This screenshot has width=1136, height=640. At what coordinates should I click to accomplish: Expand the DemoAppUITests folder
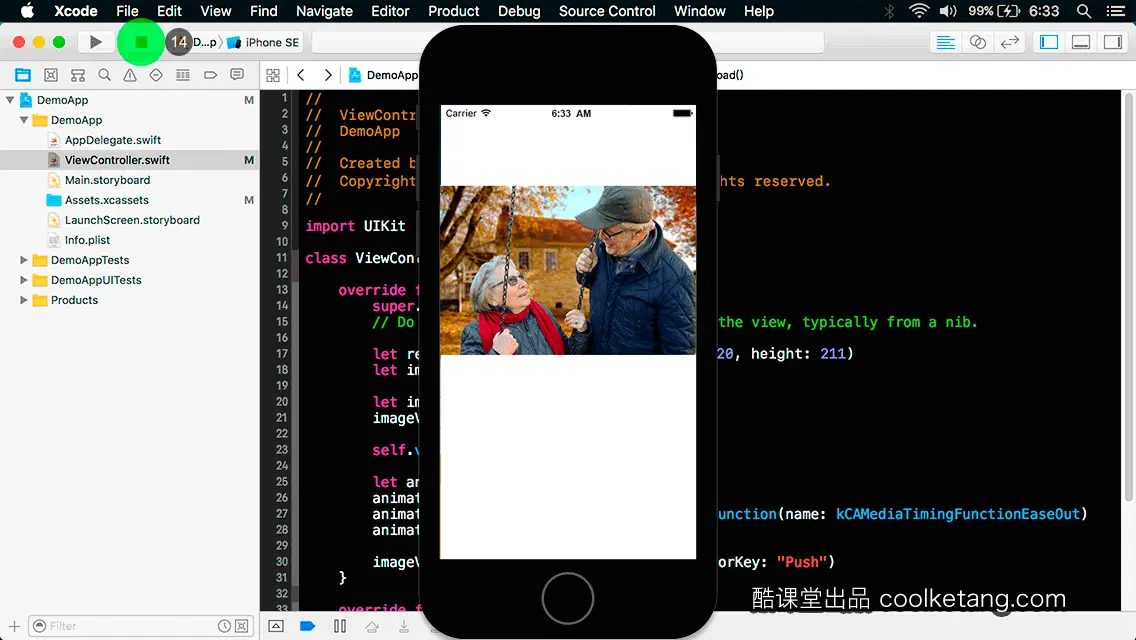pyautogui.click(x=24, y=280)
